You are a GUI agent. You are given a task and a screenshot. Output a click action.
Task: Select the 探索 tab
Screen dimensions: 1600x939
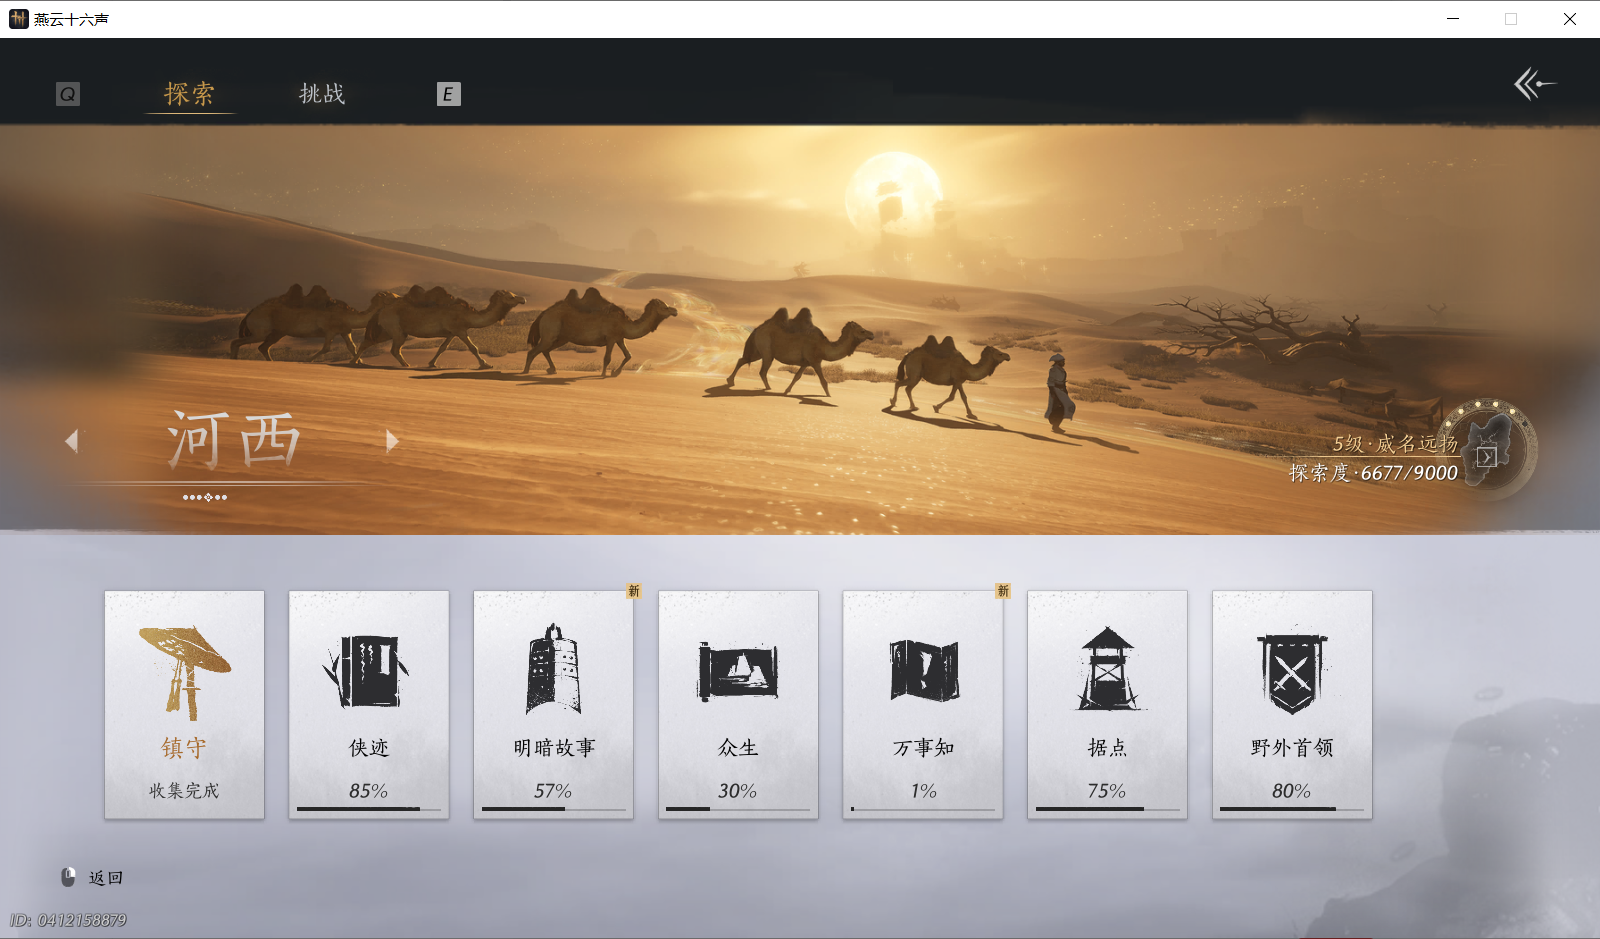tap(190, 93)
